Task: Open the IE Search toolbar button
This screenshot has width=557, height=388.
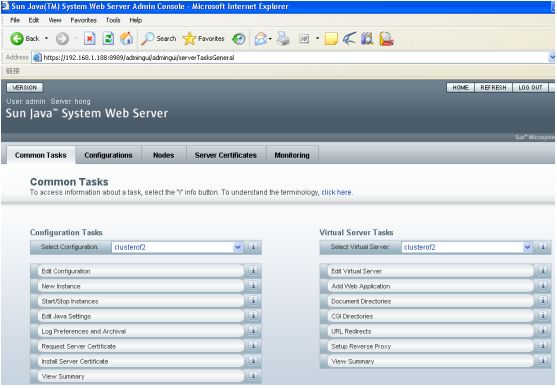Action: [158, 38]
